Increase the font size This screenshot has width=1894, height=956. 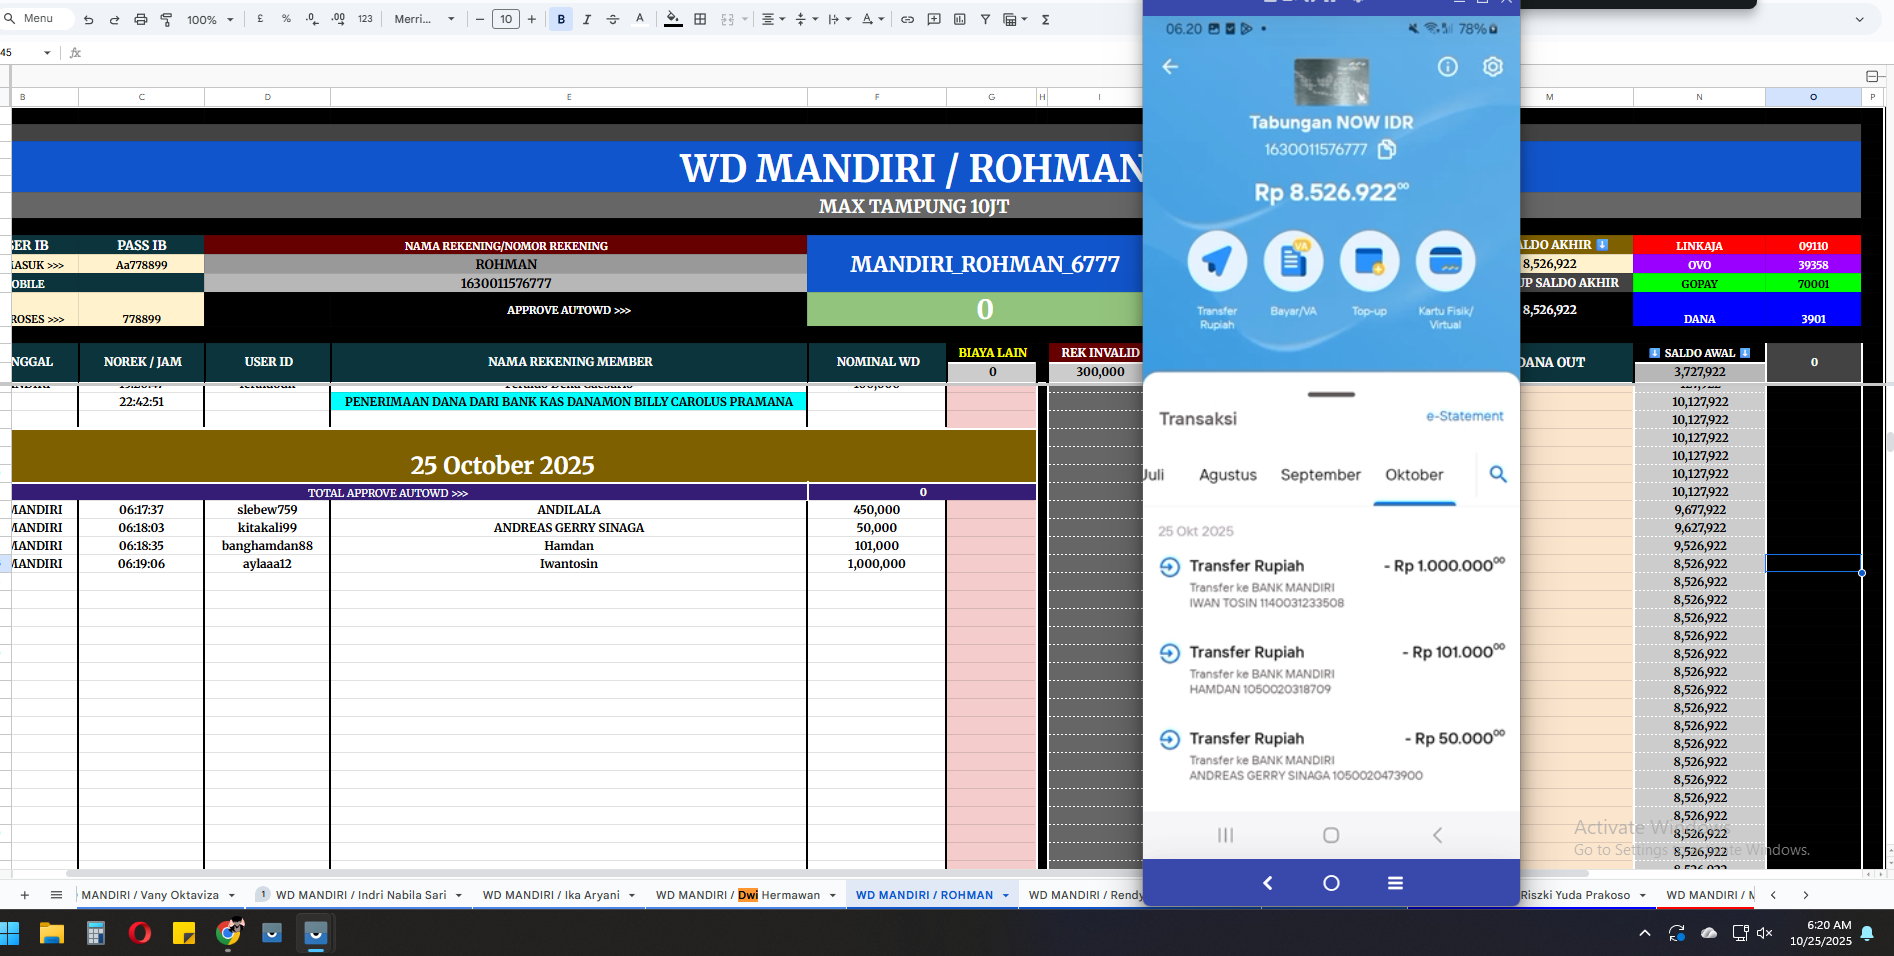coord(532,19)
